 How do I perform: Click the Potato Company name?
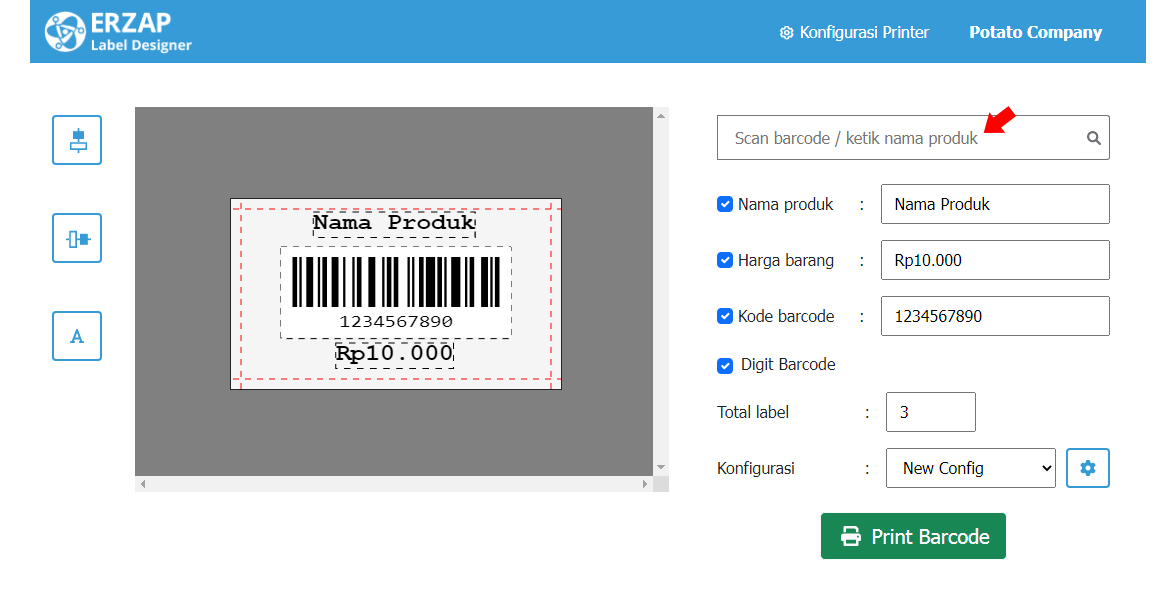point(1035,32)
